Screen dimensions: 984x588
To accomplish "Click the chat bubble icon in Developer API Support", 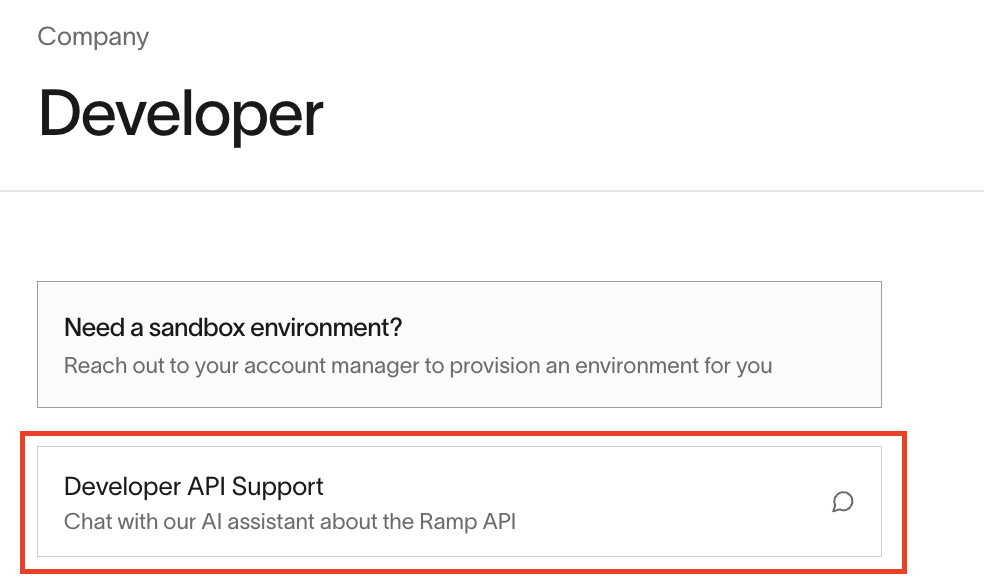I will [843, 502].
